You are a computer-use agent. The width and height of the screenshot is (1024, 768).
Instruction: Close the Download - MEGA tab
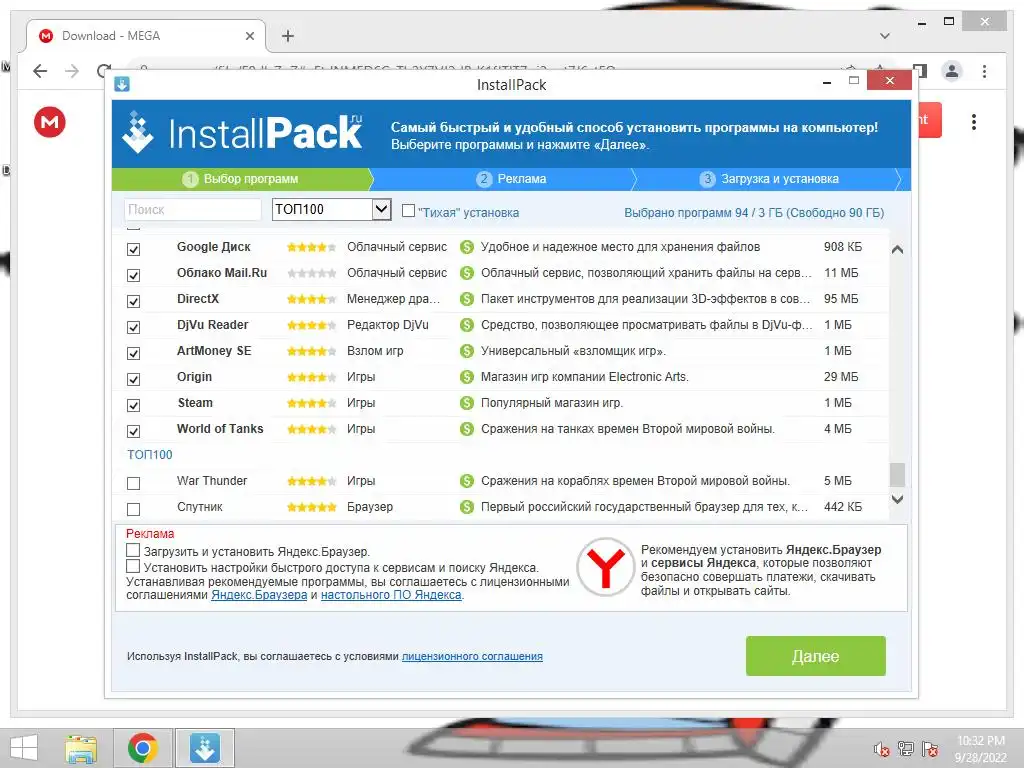[249, 36]
